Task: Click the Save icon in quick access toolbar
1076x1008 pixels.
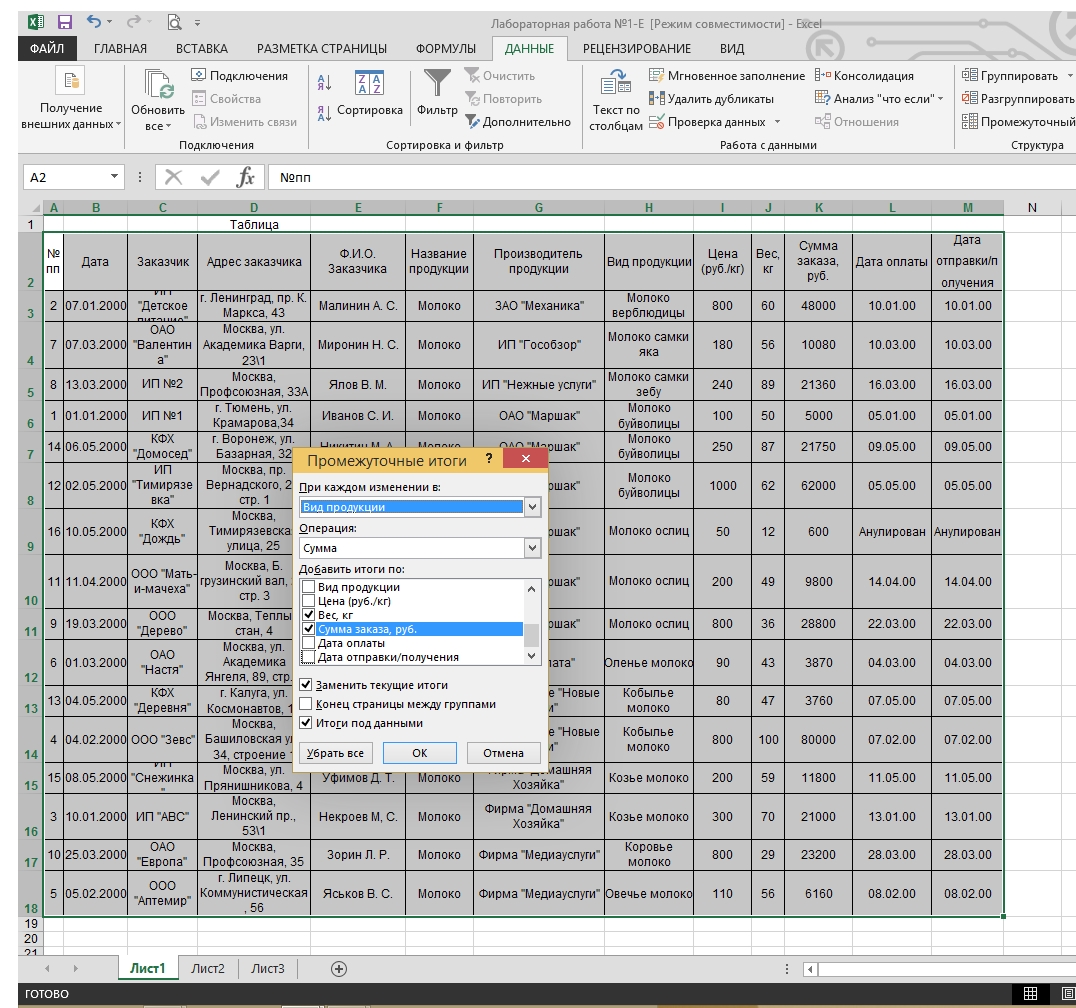Action: 65,23
